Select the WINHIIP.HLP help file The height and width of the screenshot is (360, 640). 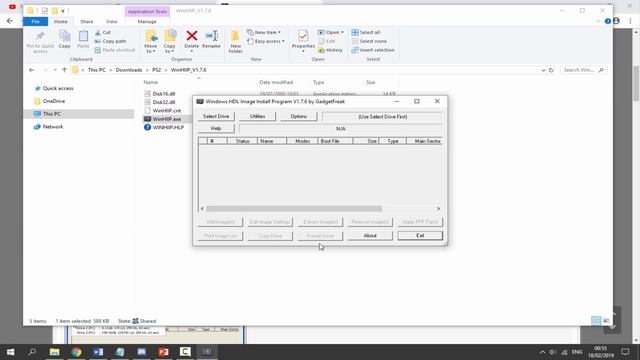pyautogui.click(x=168, y=127)
